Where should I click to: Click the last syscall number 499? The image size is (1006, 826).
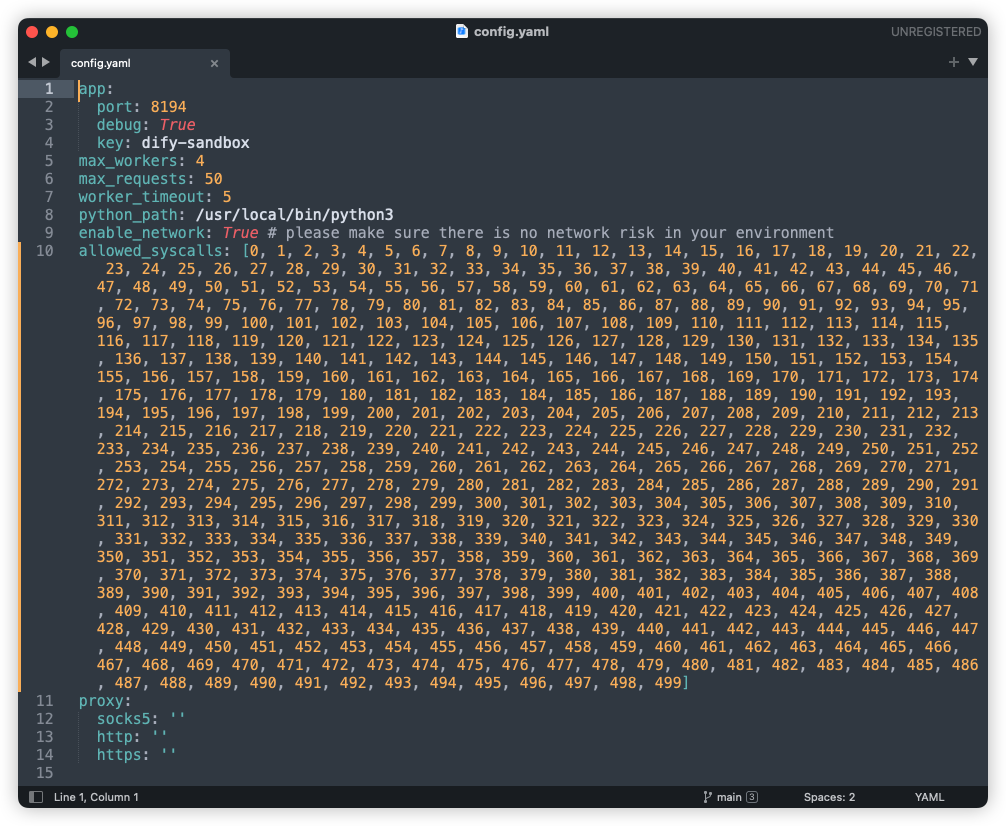coord(668,683)
